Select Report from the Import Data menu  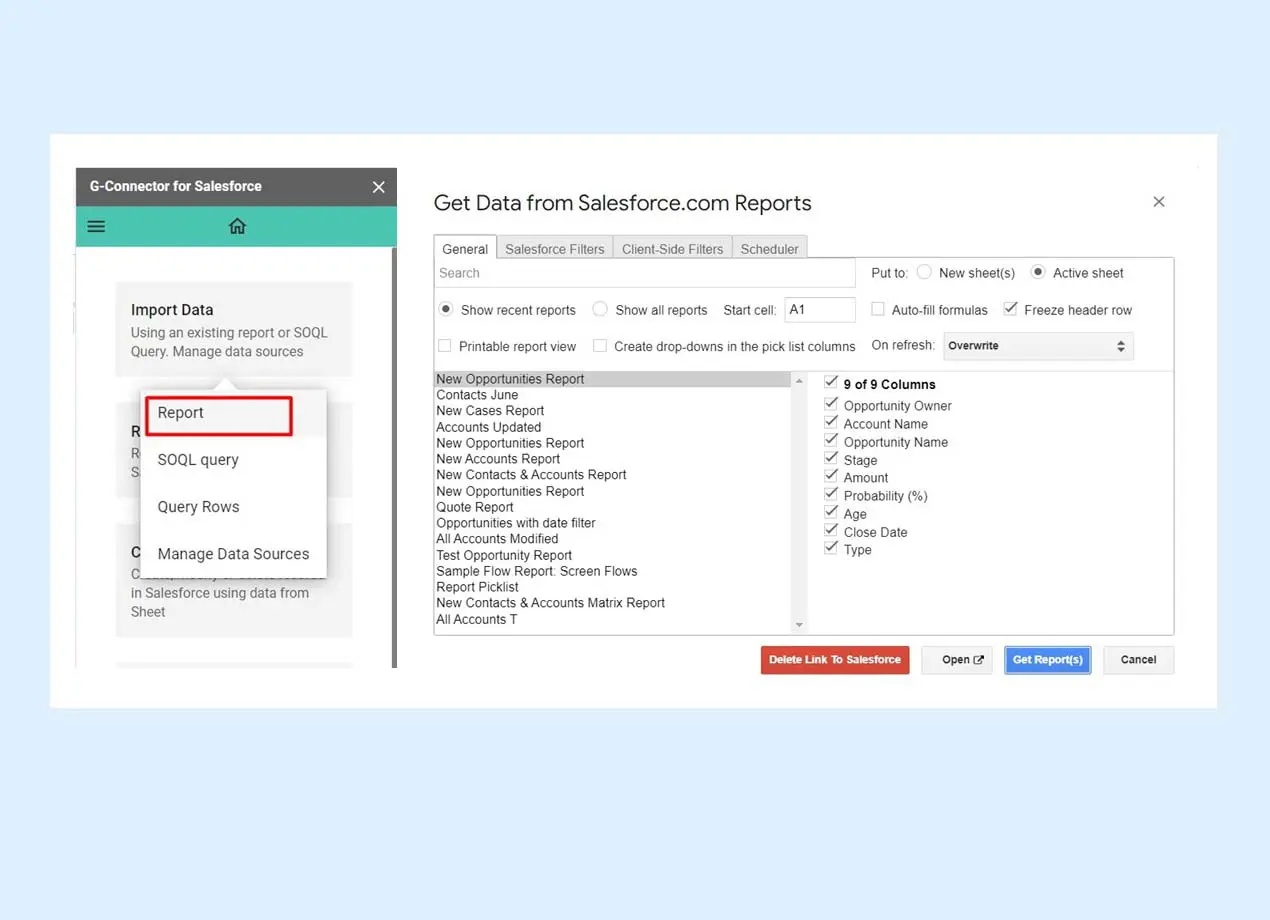point(219,414)
